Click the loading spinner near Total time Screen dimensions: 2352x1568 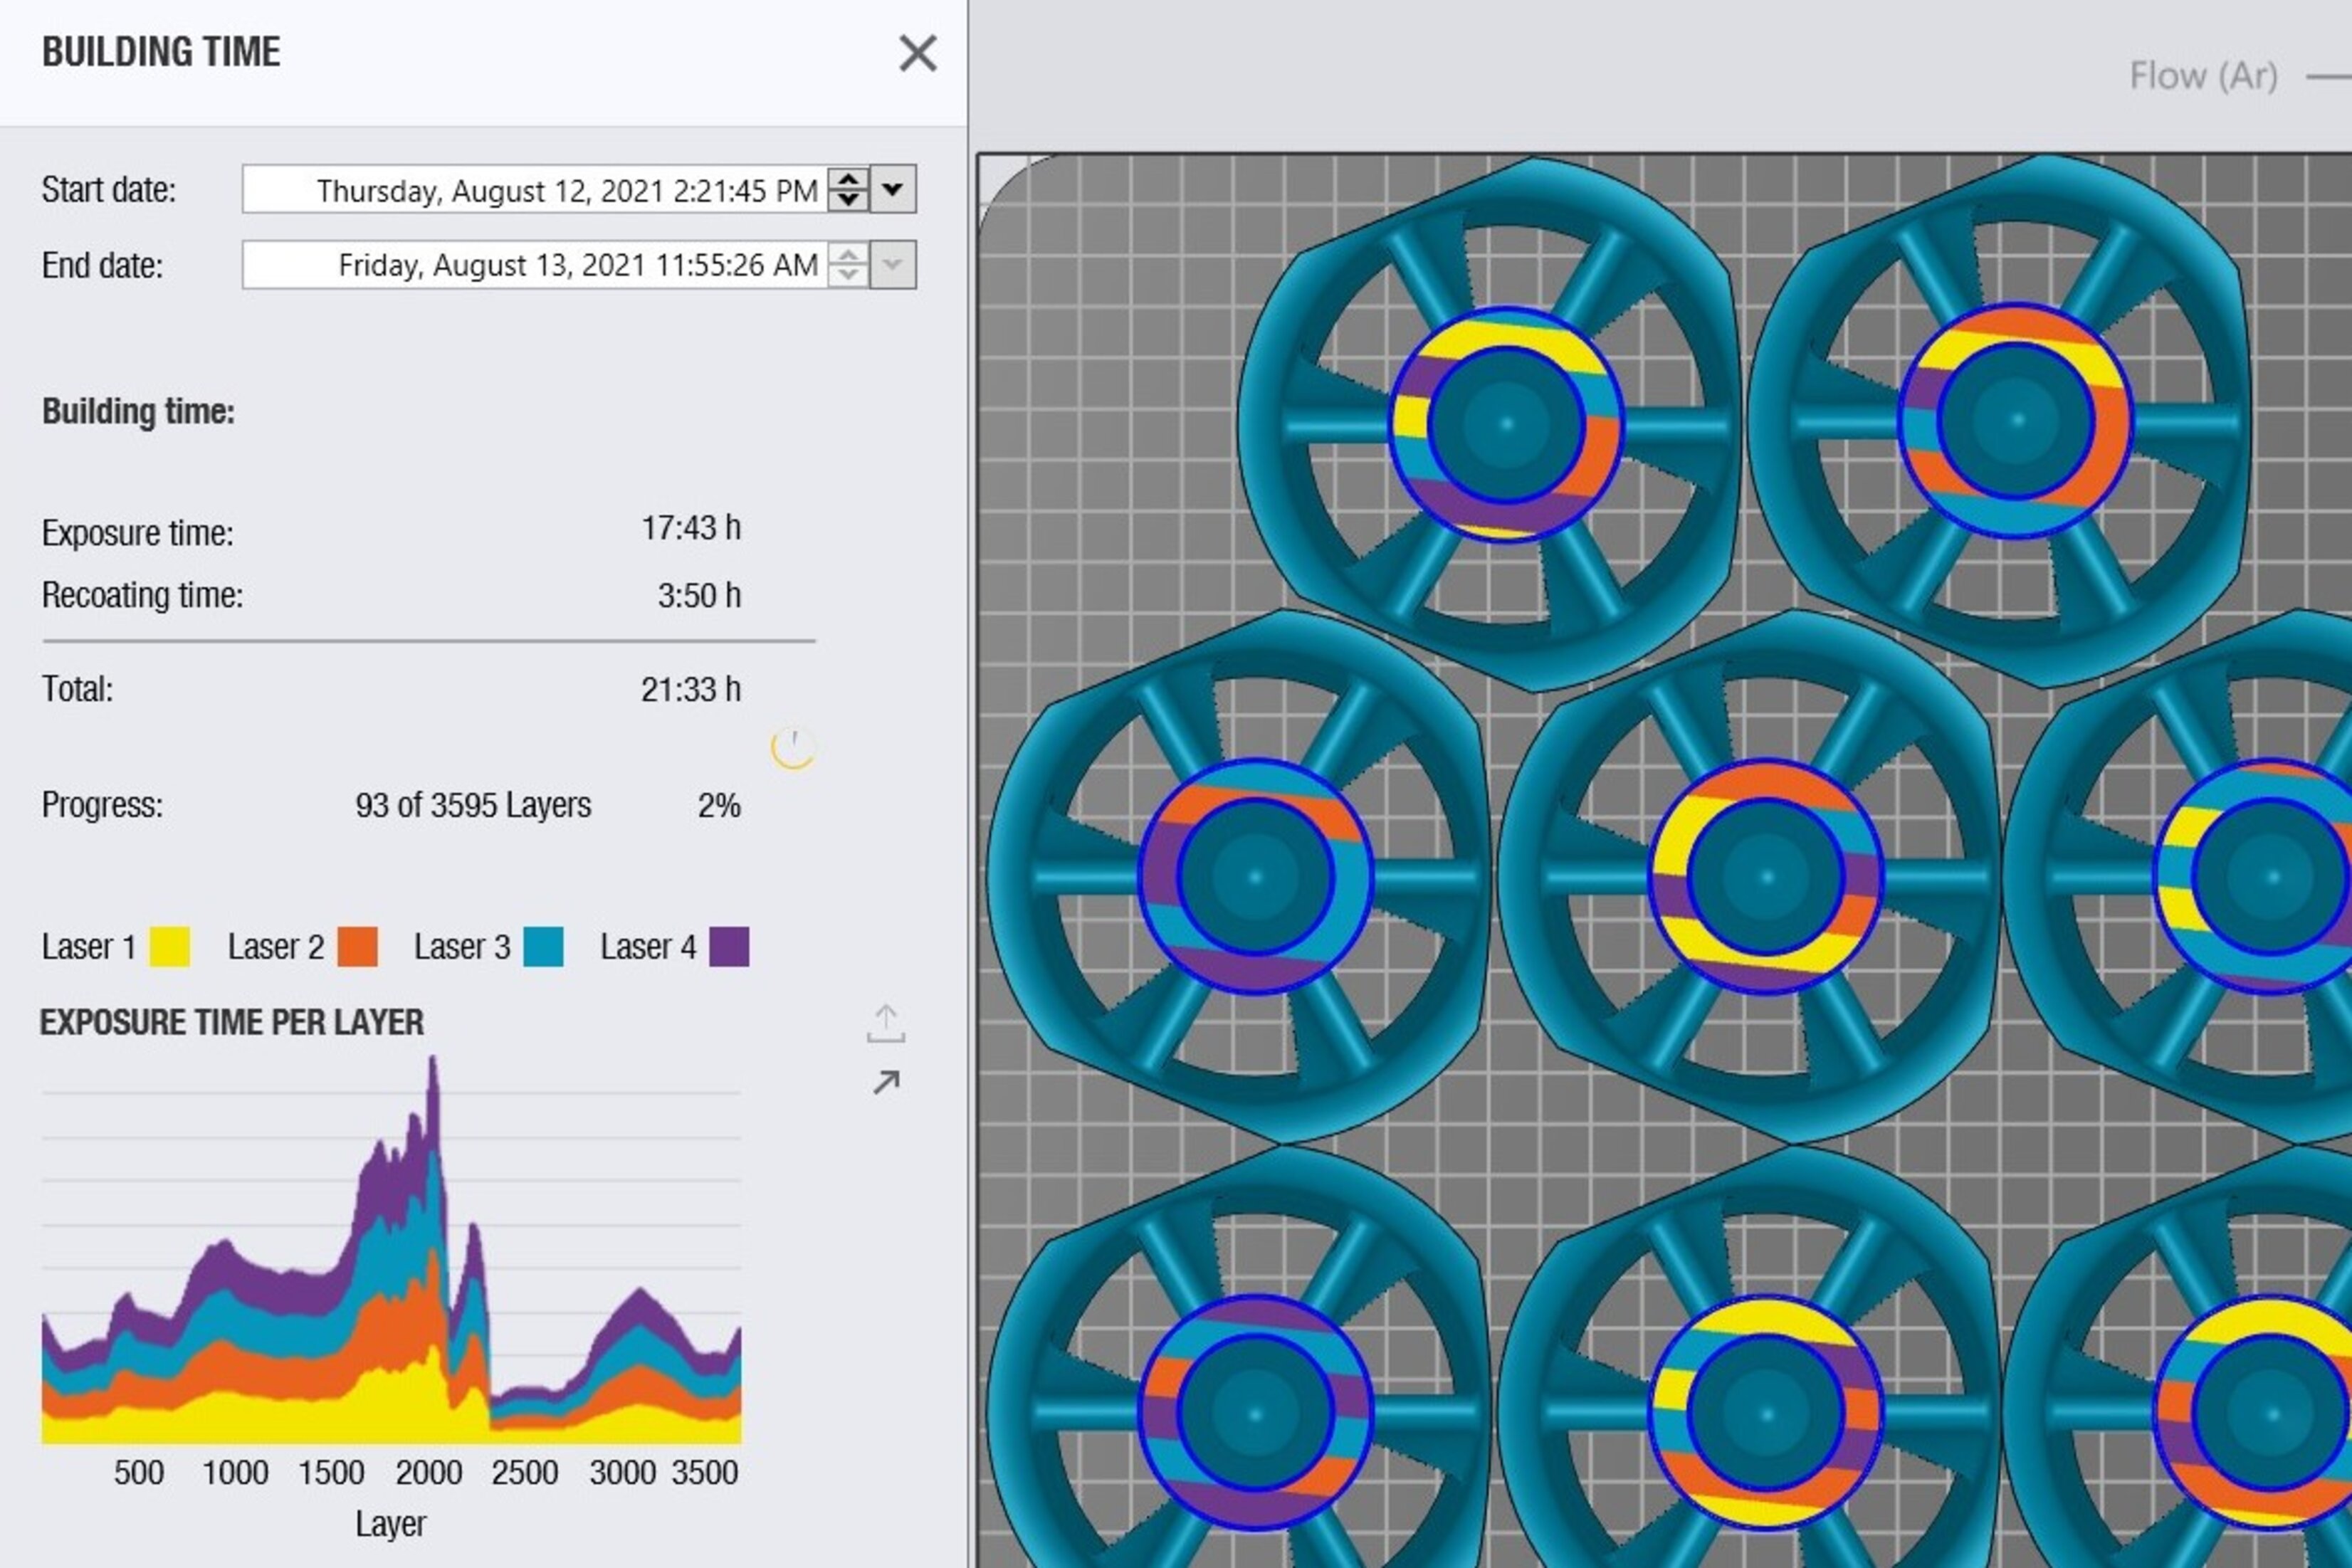pos(793,748)
